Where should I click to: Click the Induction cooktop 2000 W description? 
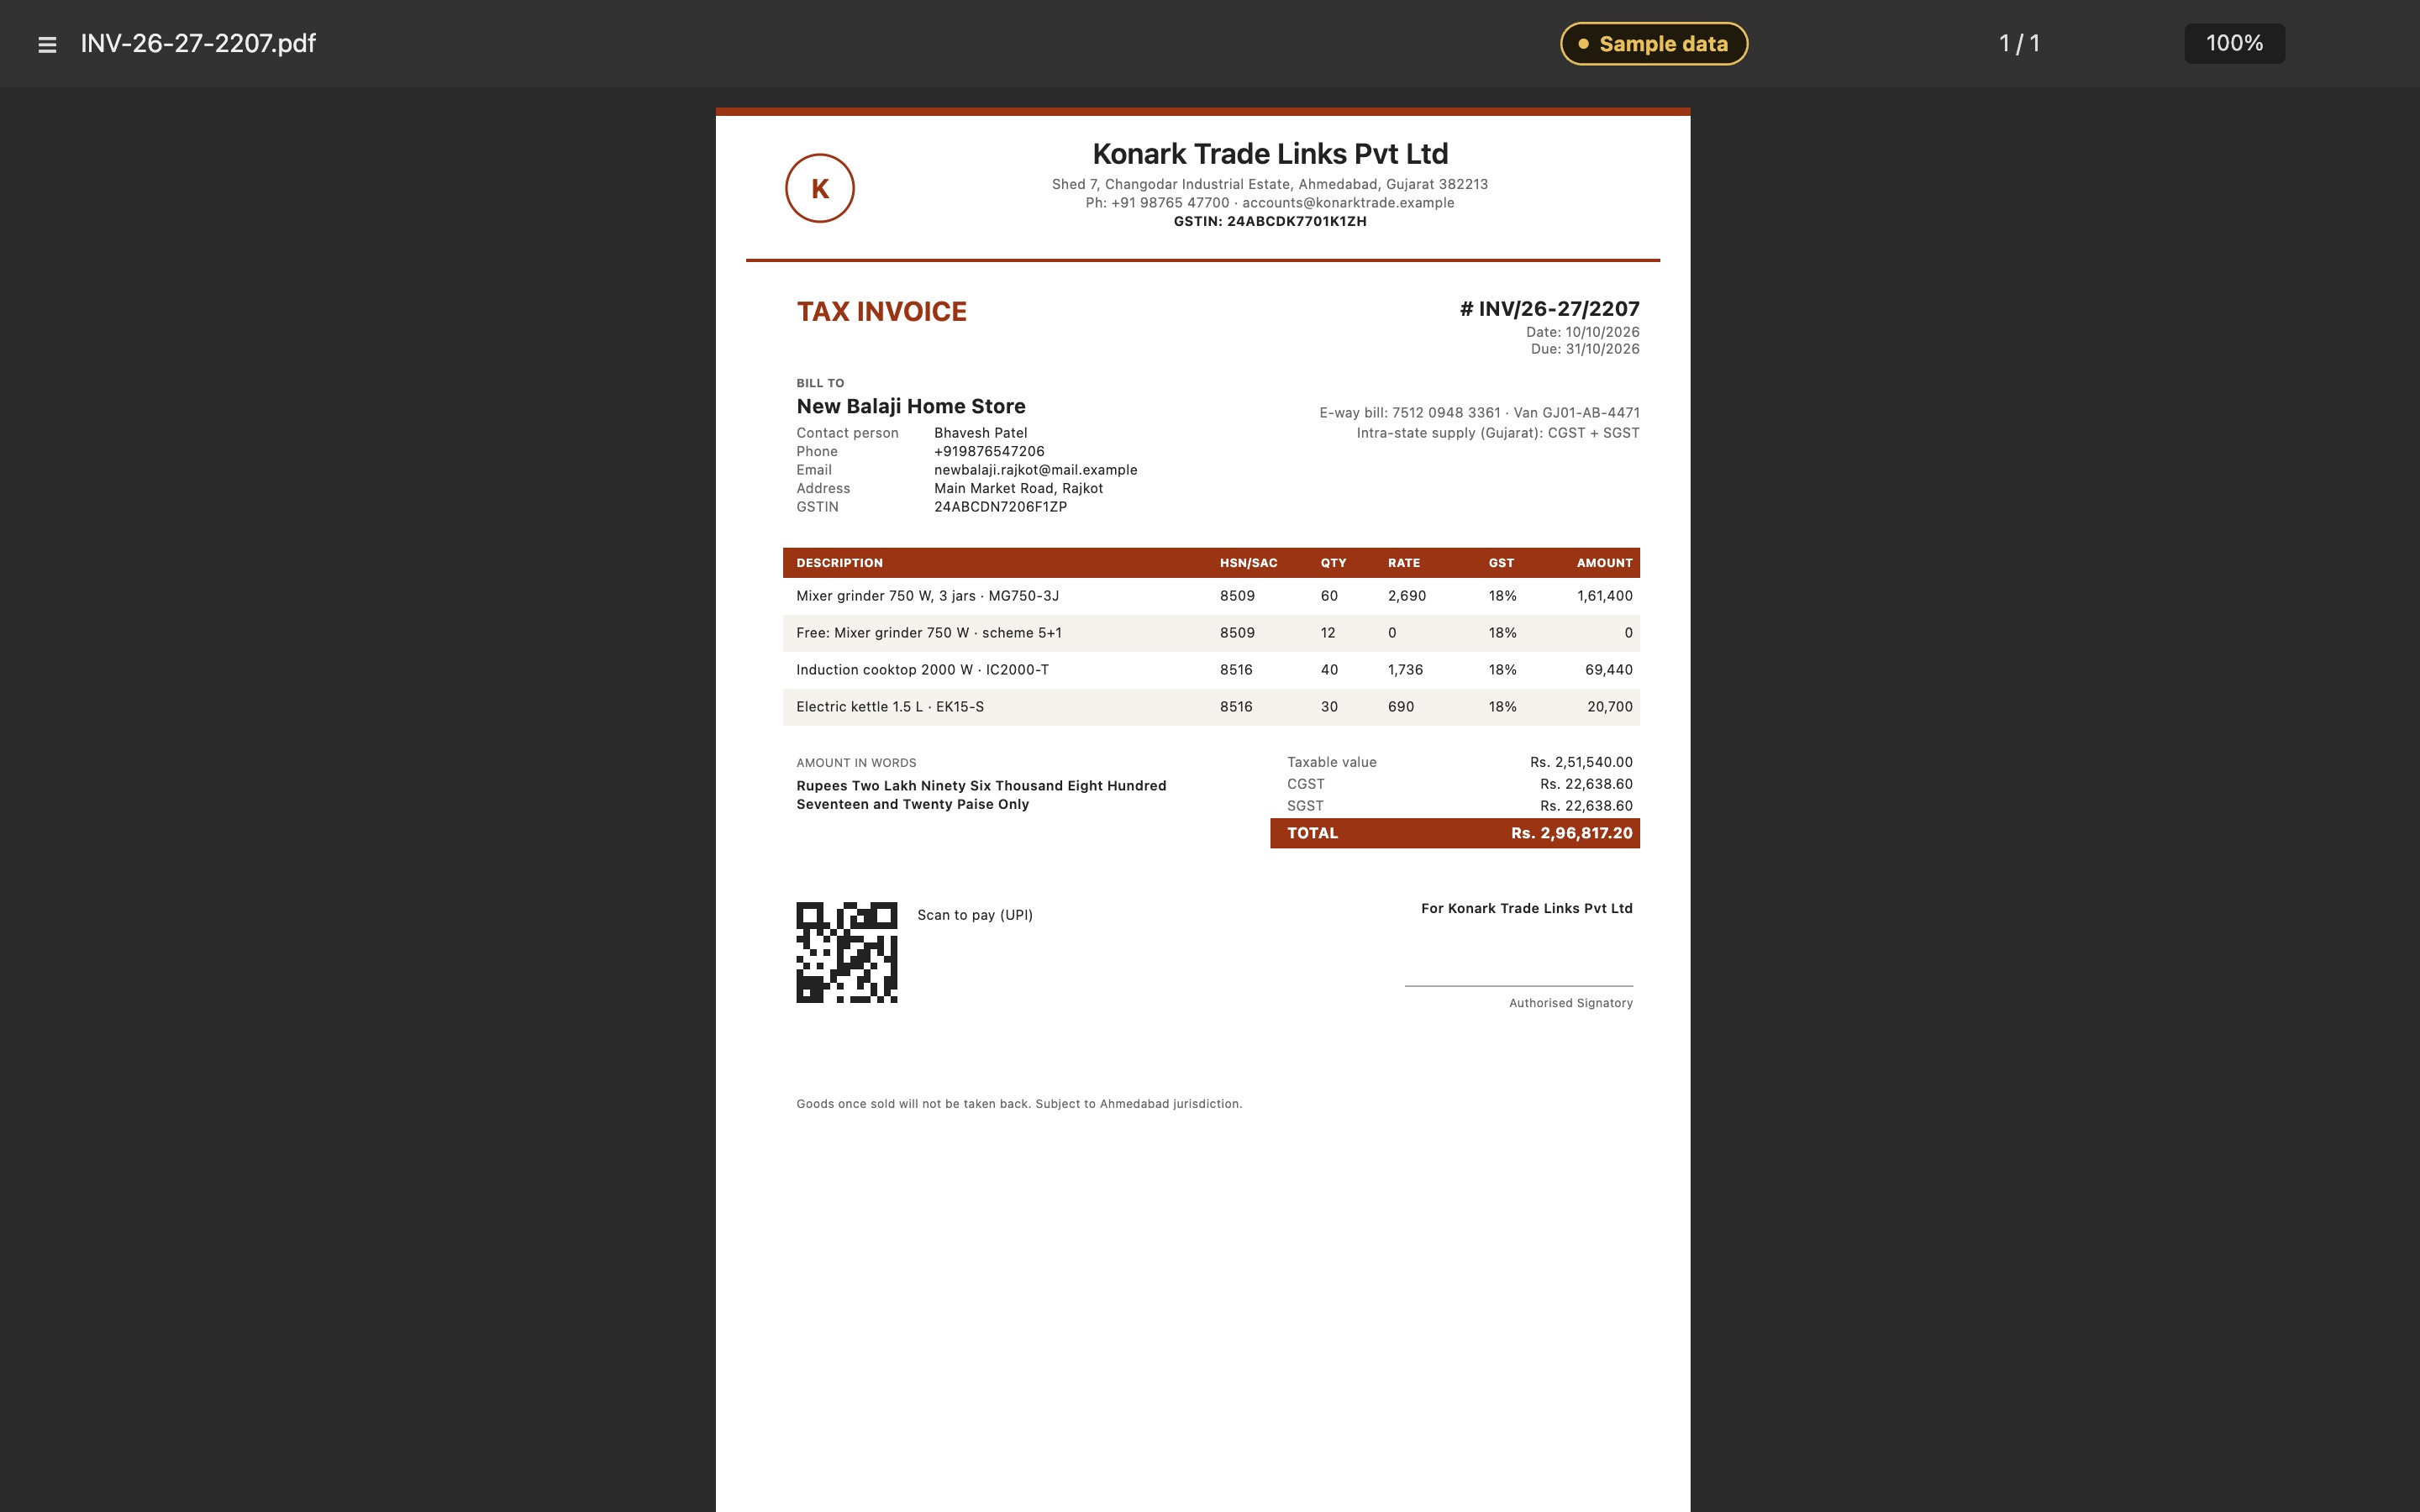(x=922, y=670)
